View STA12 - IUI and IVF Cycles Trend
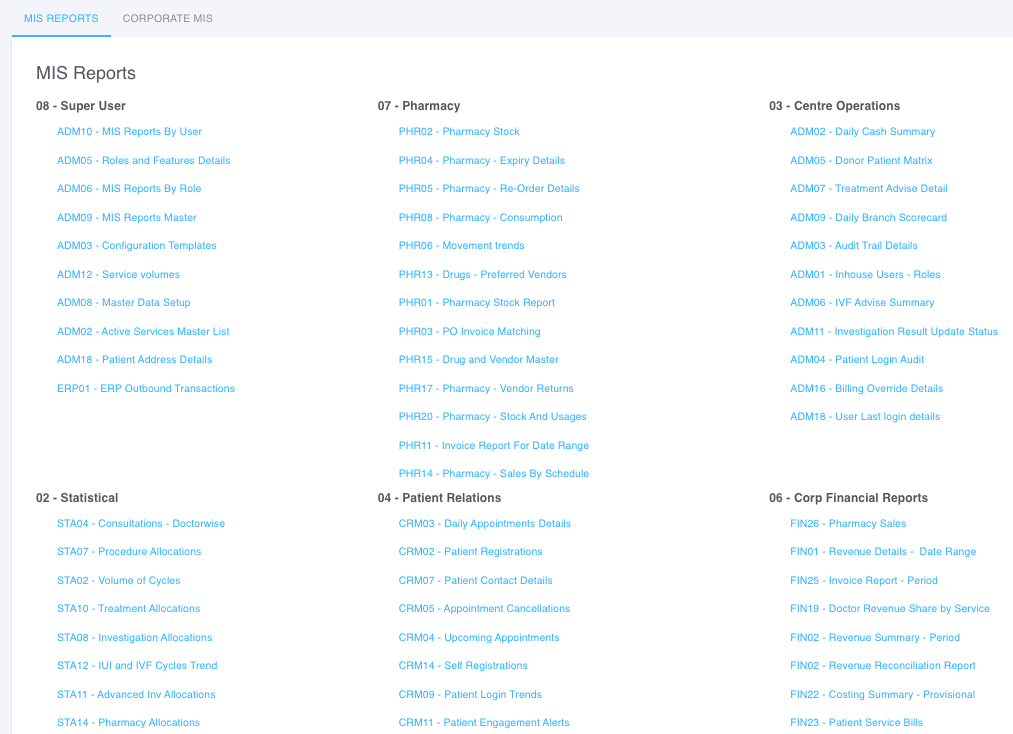This screenshot has width=1013, height=734. [x=137, y=666]
